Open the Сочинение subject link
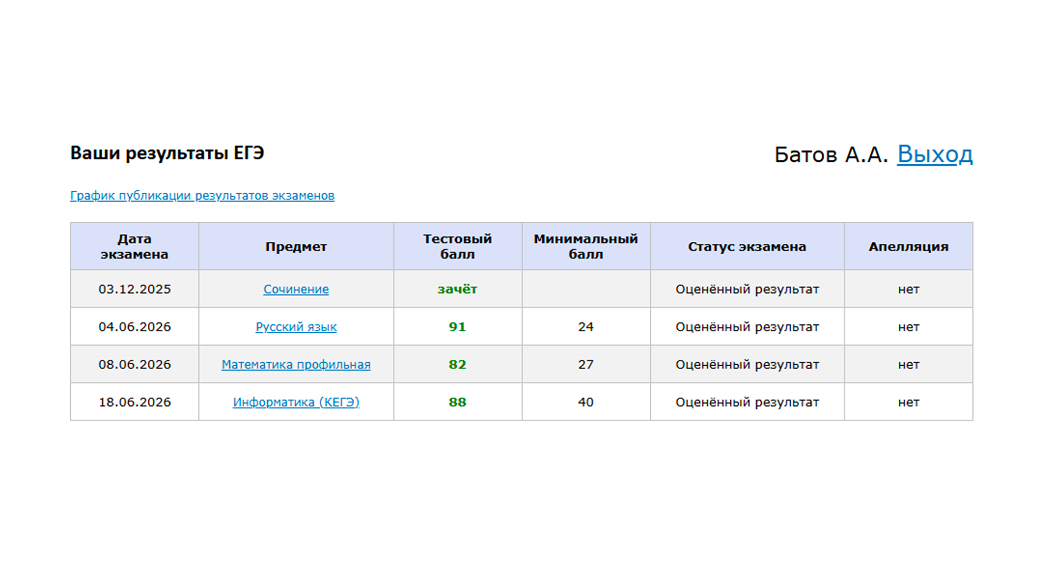This screenshot has height=562, width=1040. [296, 289]
